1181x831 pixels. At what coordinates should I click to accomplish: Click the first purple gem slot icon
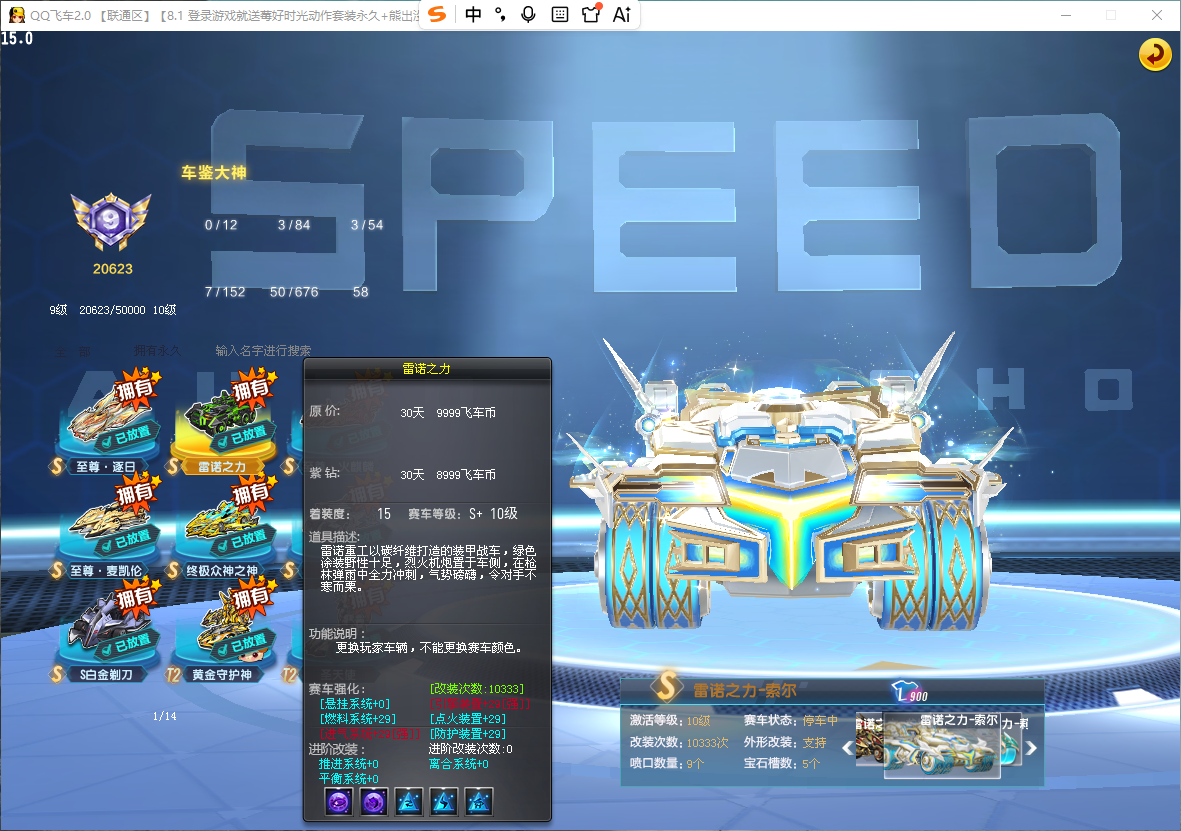coord(339,802)
